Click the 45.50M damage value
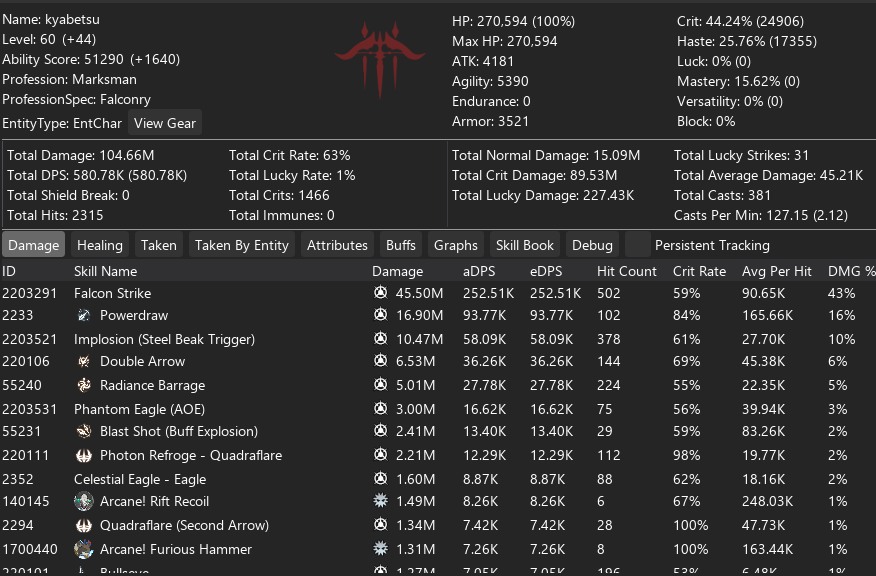 (x=420, y=293)
